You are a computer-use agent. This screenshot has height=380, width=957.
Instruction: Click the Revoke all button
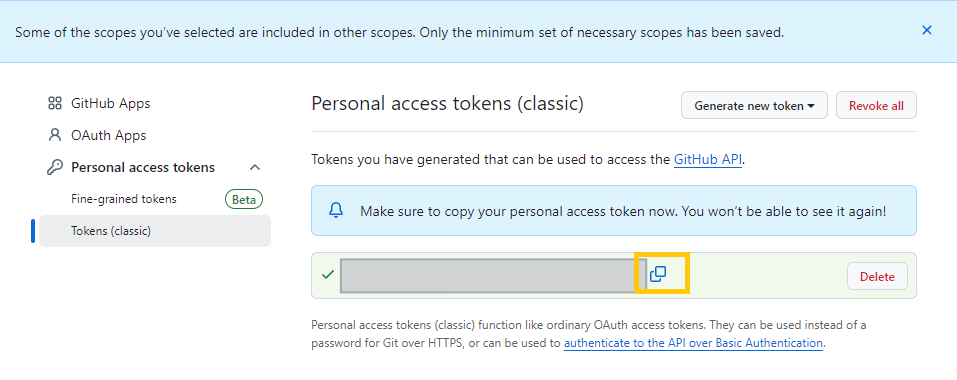coord(876,106)
